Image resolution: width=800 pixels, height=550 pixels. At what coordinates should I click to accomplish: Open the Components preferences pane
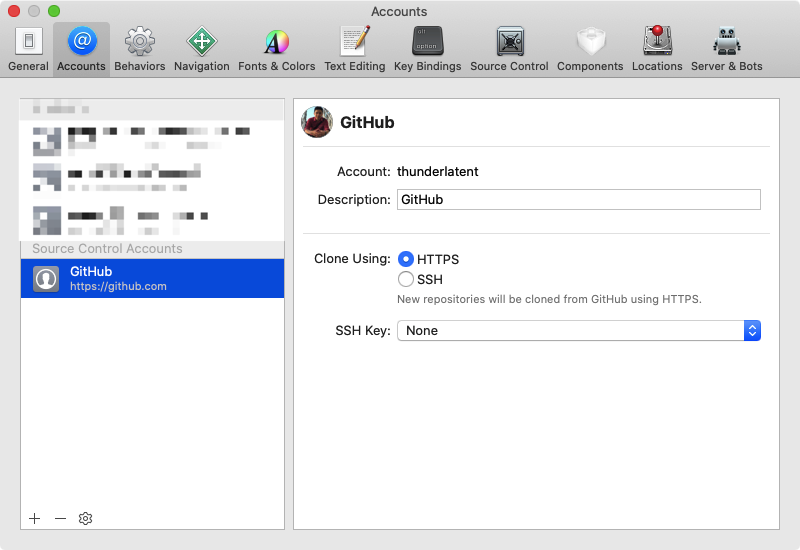(x=590, y=49)
